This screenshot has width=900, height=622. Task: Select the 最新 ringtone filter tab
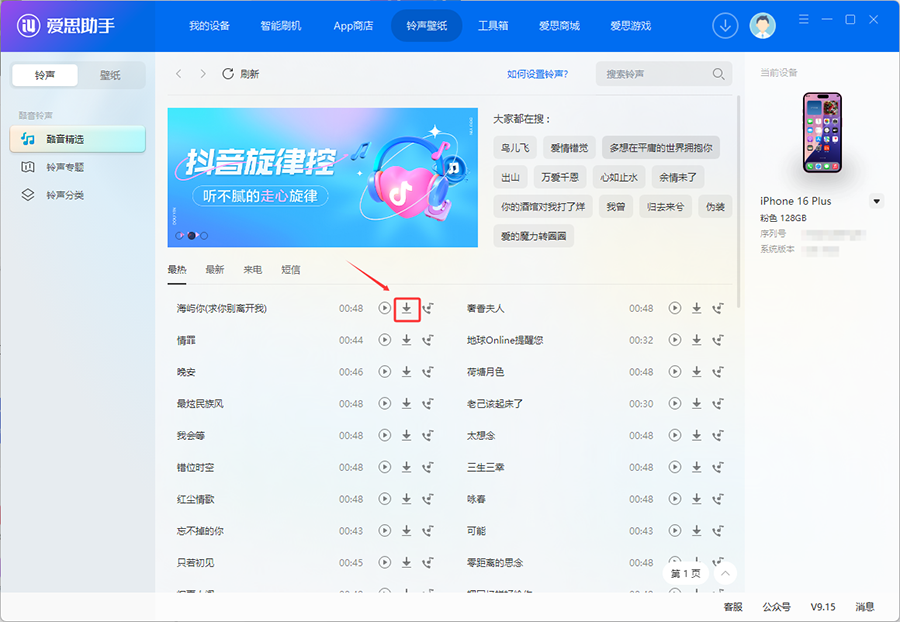coord(215,270)
